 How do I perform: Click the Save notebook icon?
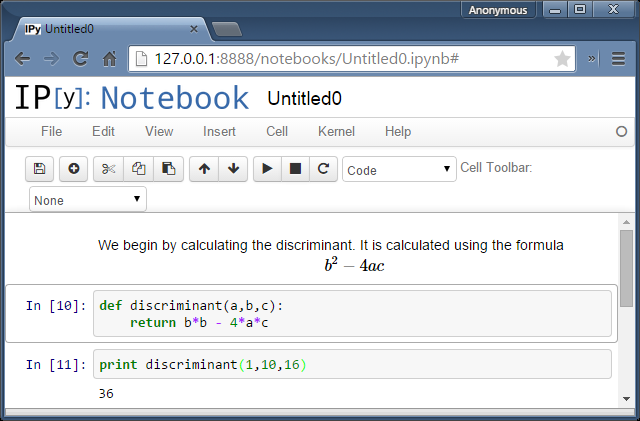[39, 169]
